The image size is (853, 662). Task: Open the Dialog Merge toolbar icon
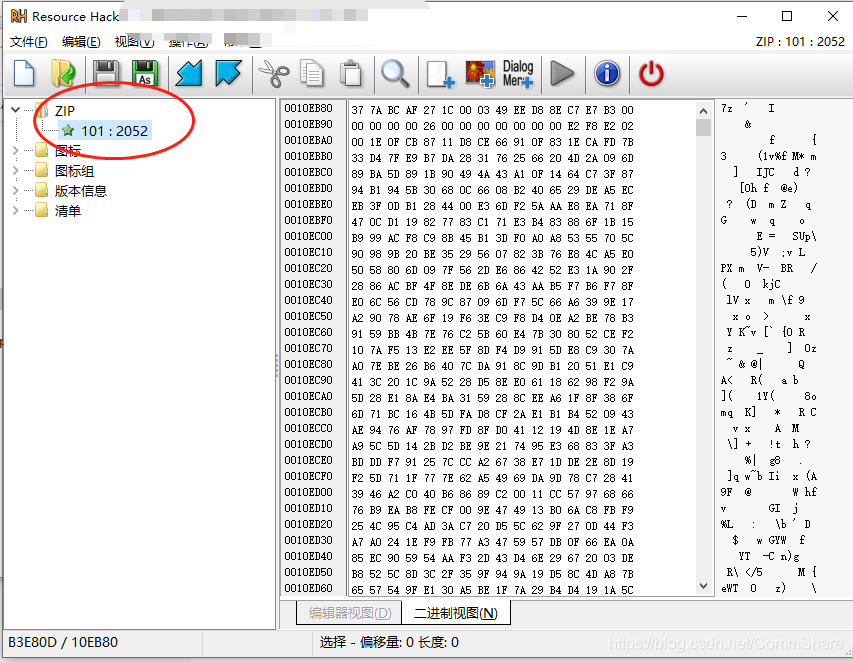click(518, 73)
